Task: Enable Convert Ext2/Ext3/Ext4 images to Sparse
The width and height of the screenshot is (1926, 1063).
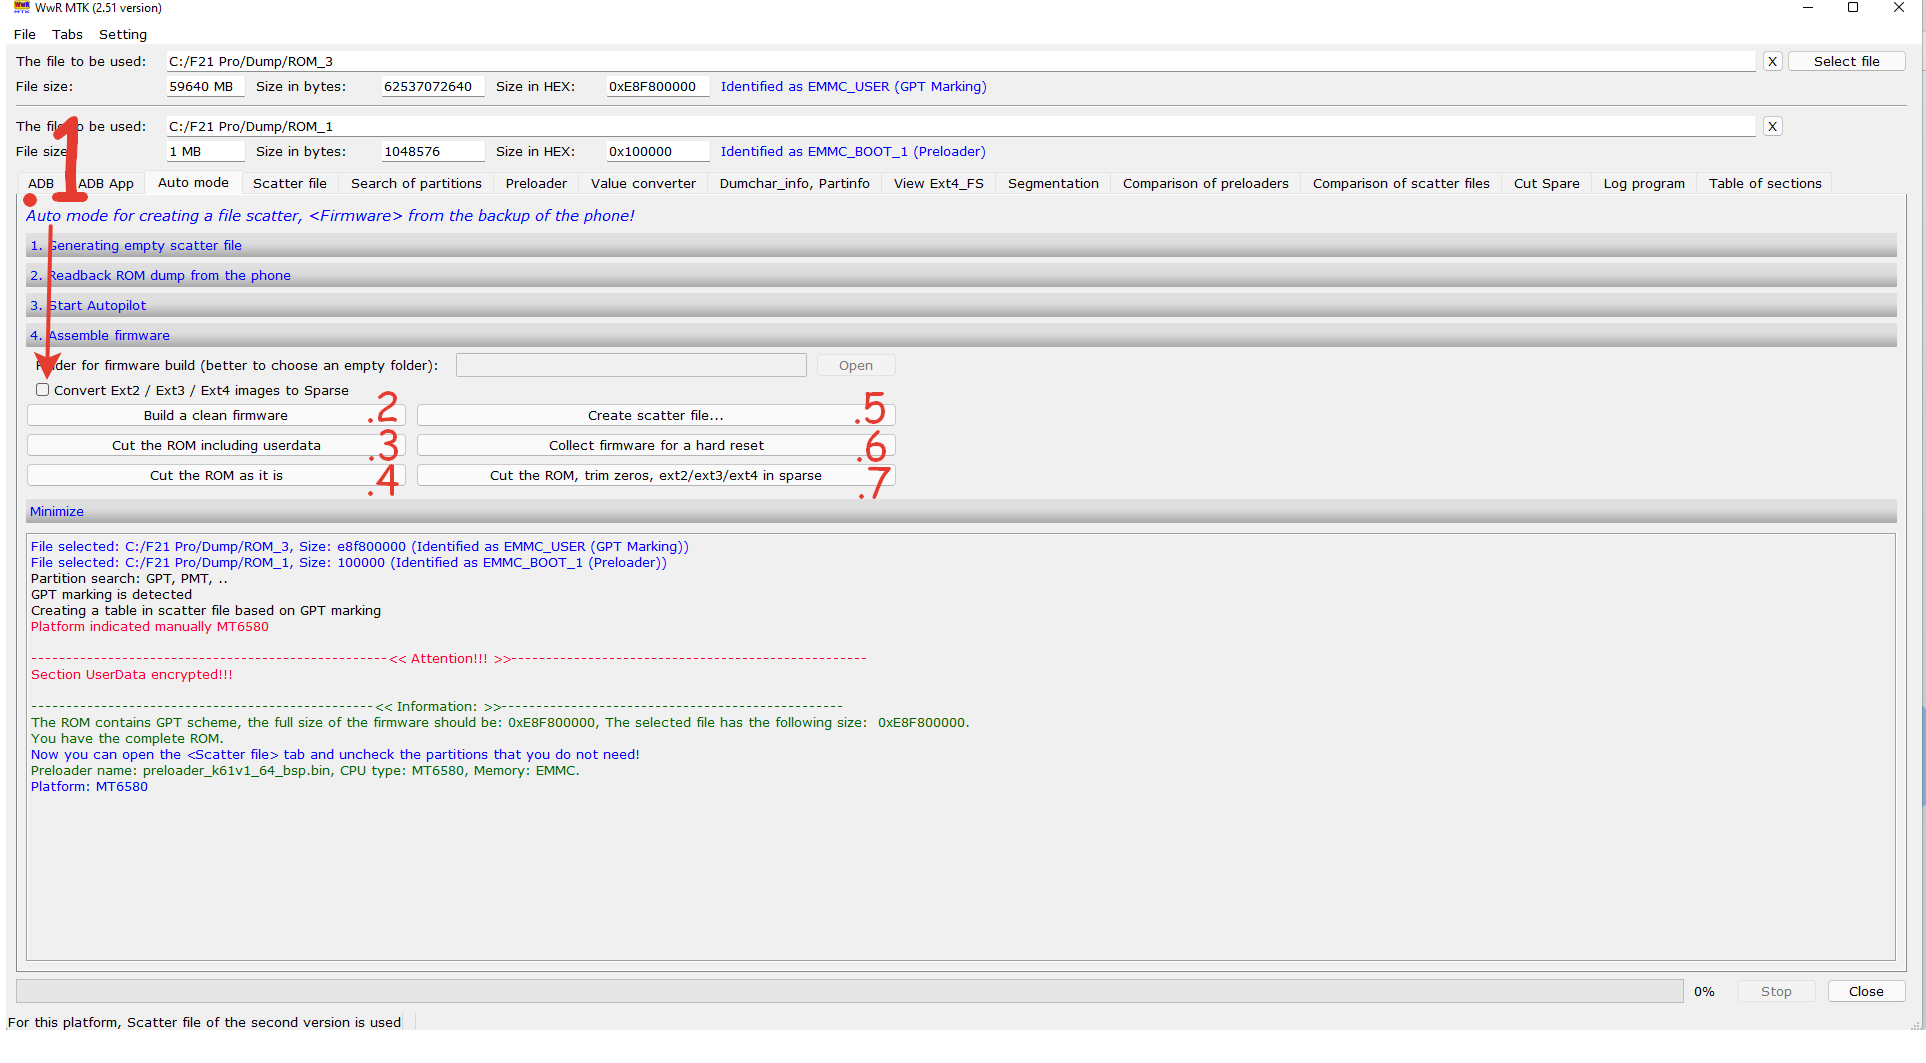Action: point(42,390)
